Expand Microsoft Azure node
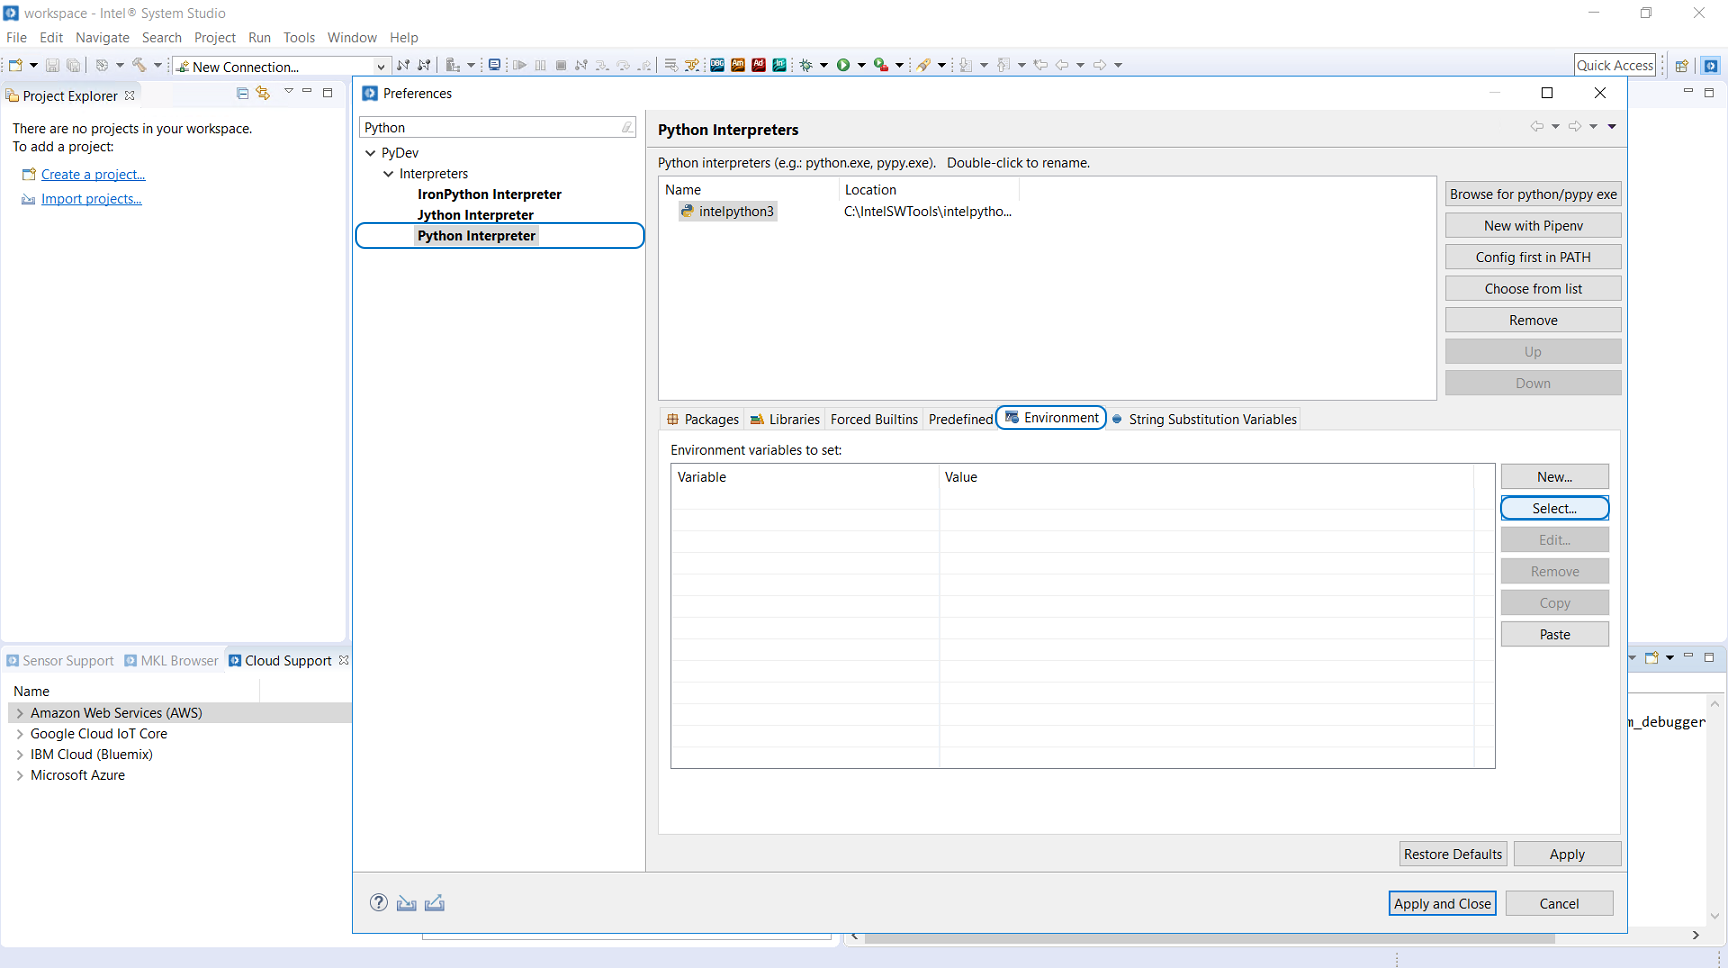Image resolution: width=1728 pixels, height=968 pixels. tap(20, 776)
